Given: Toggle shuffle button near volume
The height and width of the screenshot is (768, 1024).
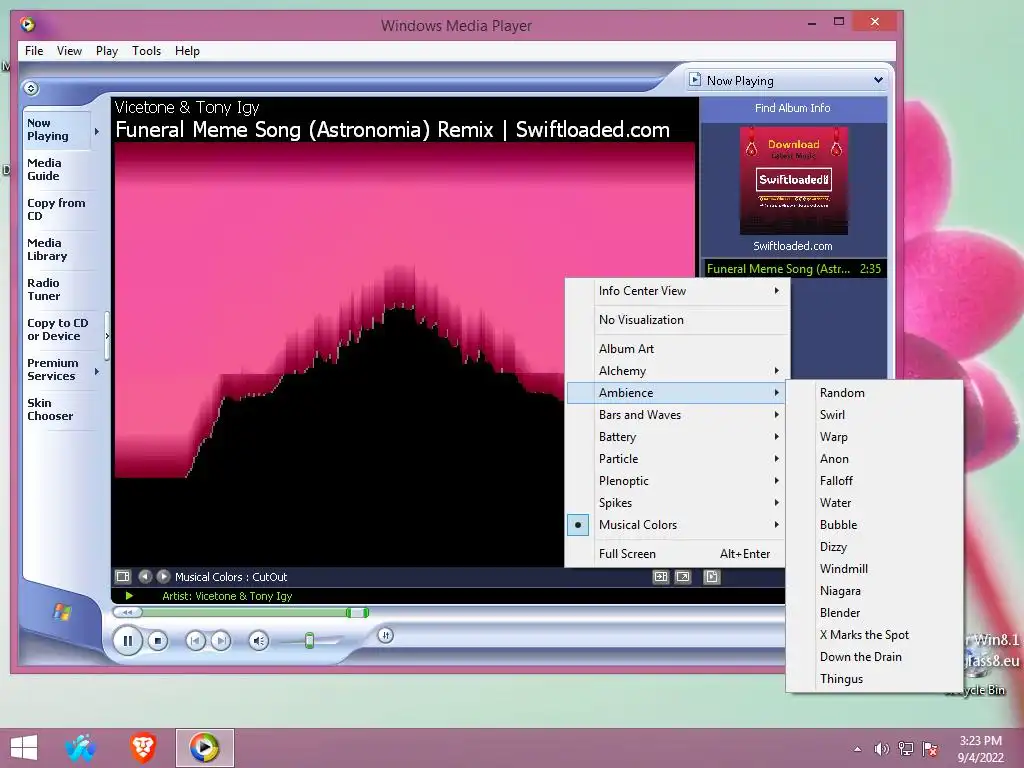Looking at the screenshot, I should (x=385, y=635).
